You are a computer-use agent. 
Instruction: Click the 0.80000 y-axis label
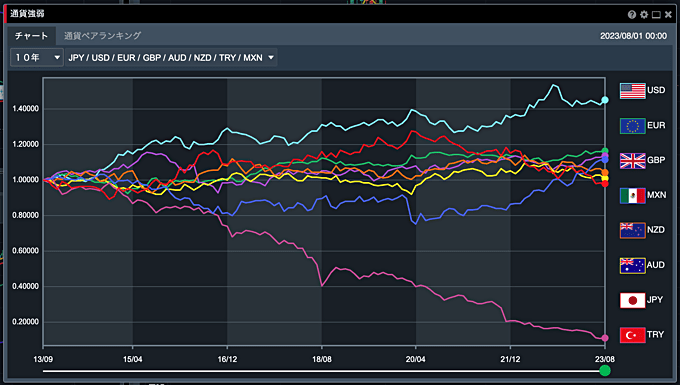point(26,215)
